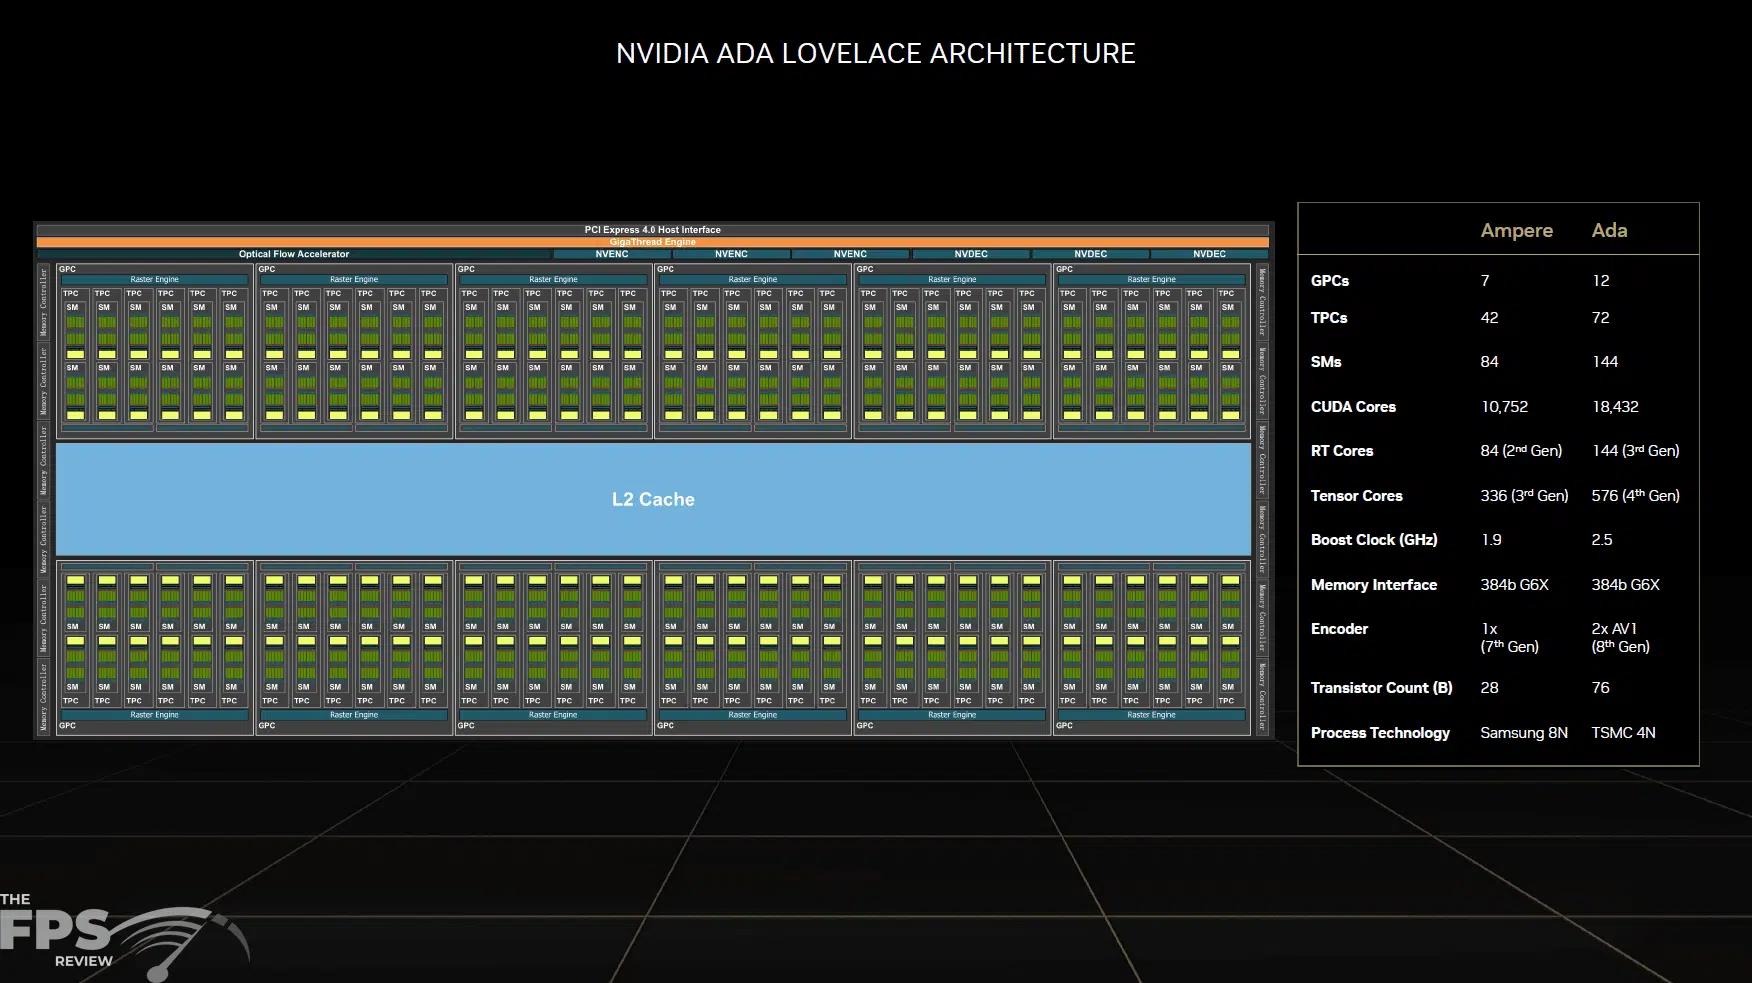1752x983 pixels.
Task: Click the Memory Interface row label
Action: click(1374, 585)
